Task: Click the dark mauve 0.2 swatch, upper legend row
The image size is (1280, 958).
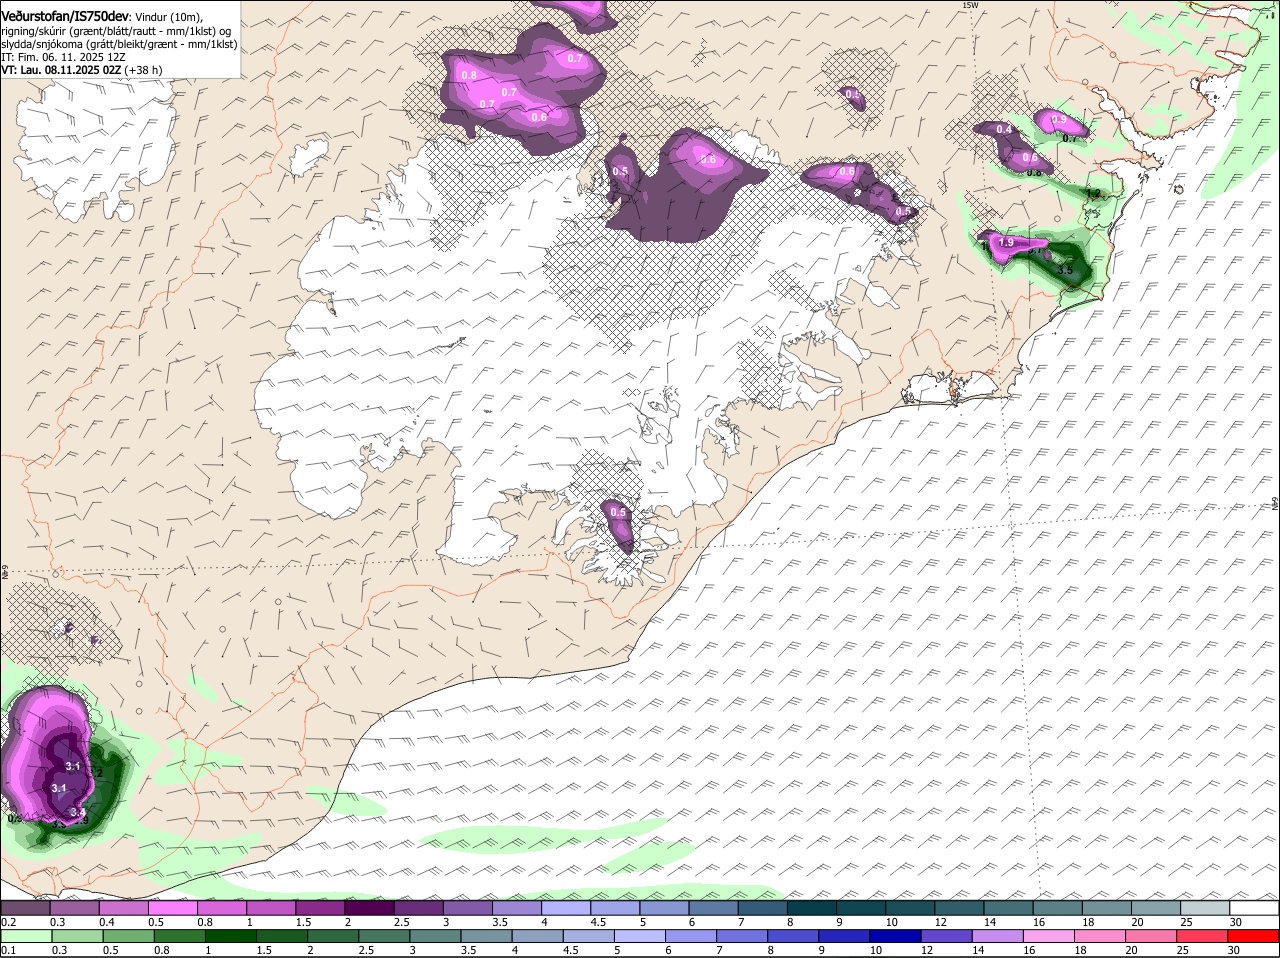Action: pos(25,908)
